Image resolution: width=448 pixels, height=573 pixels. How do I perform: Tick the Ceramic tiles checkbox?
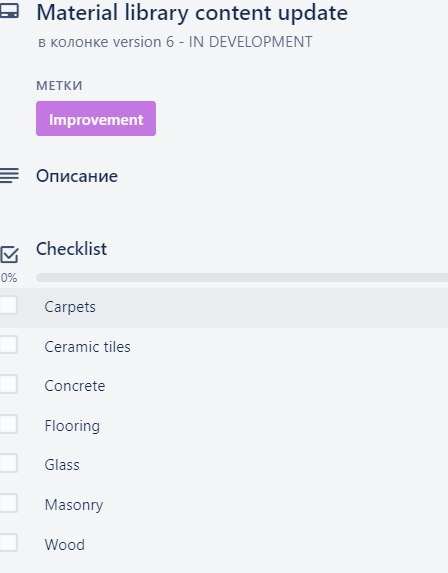pyautogui.click(x=8, y=345)
